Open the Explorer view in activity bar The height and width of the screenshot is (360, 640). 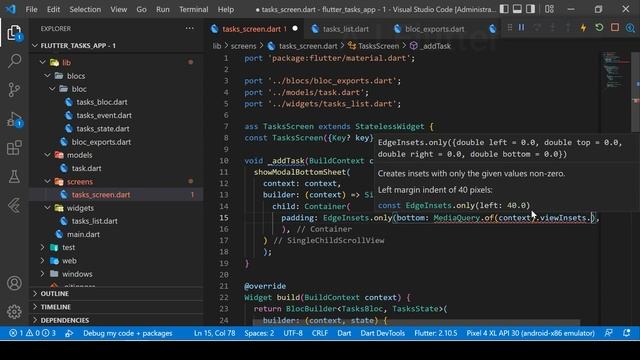[x=14, y=33]
